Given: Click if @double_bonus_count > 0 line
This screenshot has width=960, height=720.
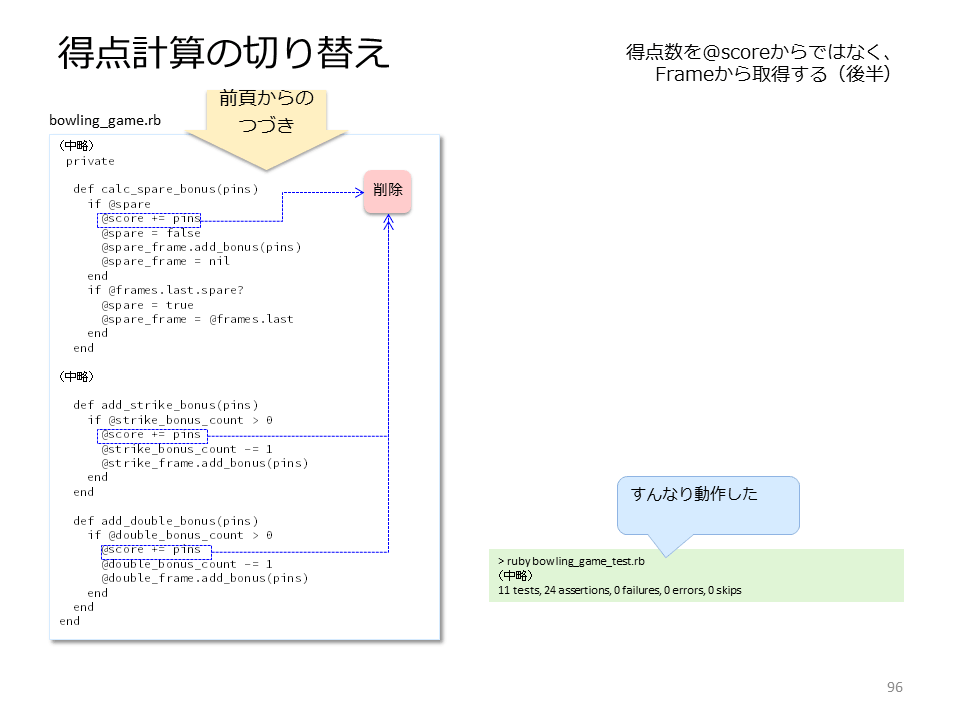Looking at the screenshot, I should 180,535.
